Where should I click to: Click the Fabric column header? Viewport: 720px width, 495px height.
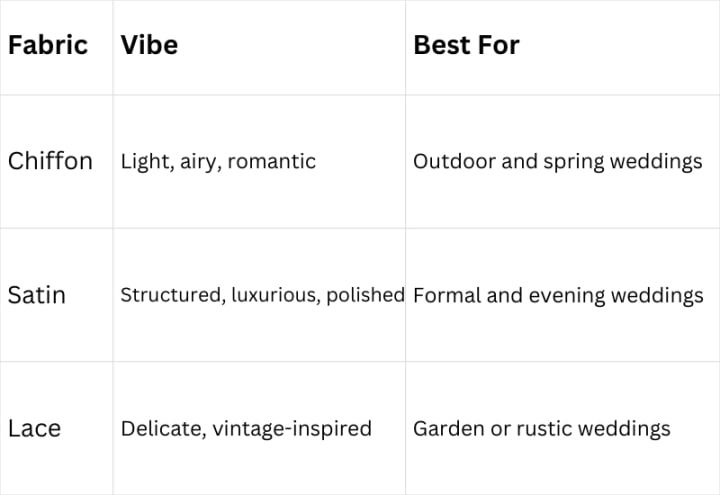pos(56,47)
